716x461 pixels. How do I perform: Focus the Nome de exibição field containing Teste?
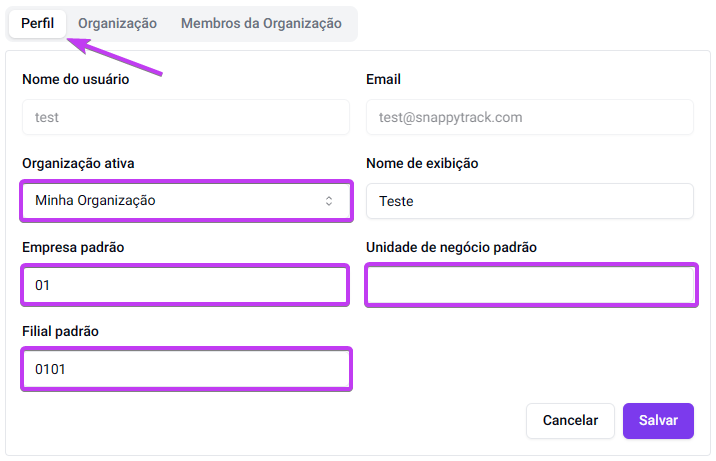click(x=529, y=201)
